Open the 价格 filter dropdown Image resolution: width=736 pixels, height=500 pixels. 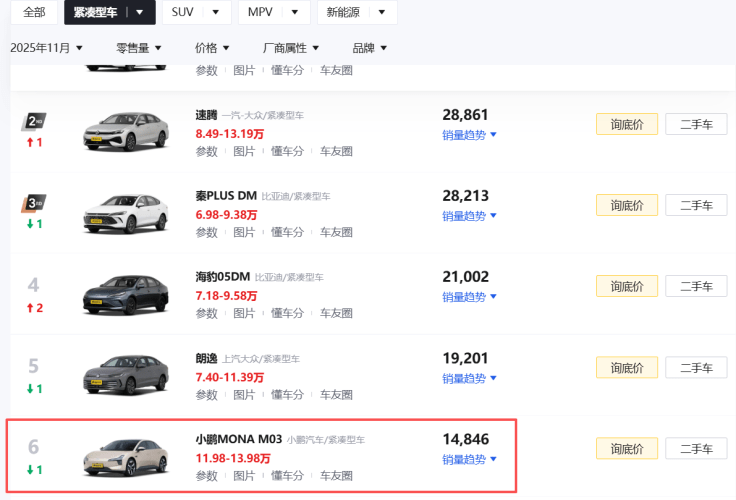[212, 48]
